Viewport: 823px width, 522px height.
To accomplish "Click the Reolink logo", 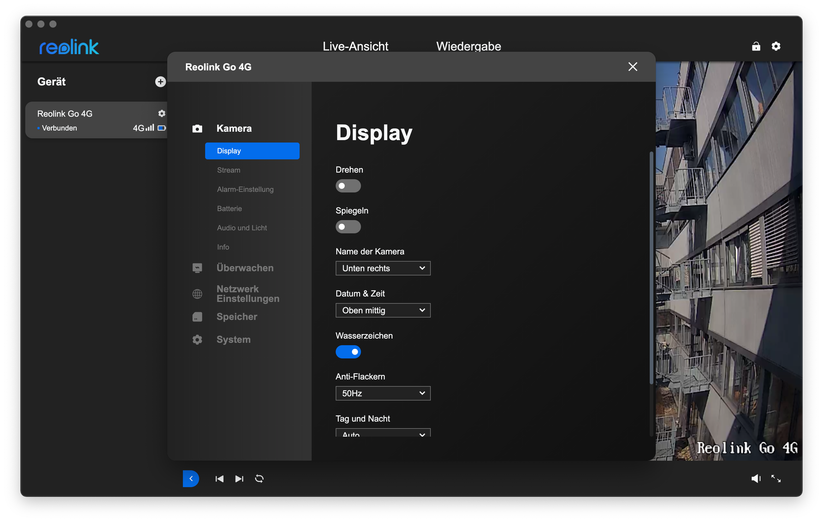I will point(69,47).
